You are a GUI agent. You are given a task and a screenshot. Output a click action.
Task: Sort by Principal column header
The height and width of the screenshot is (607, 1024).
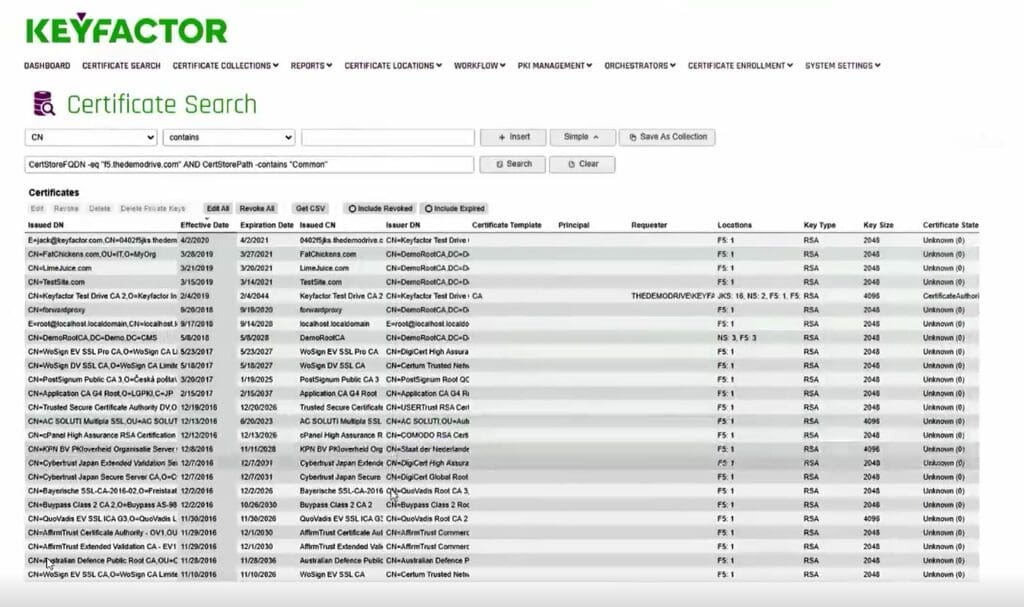[573, 225]
